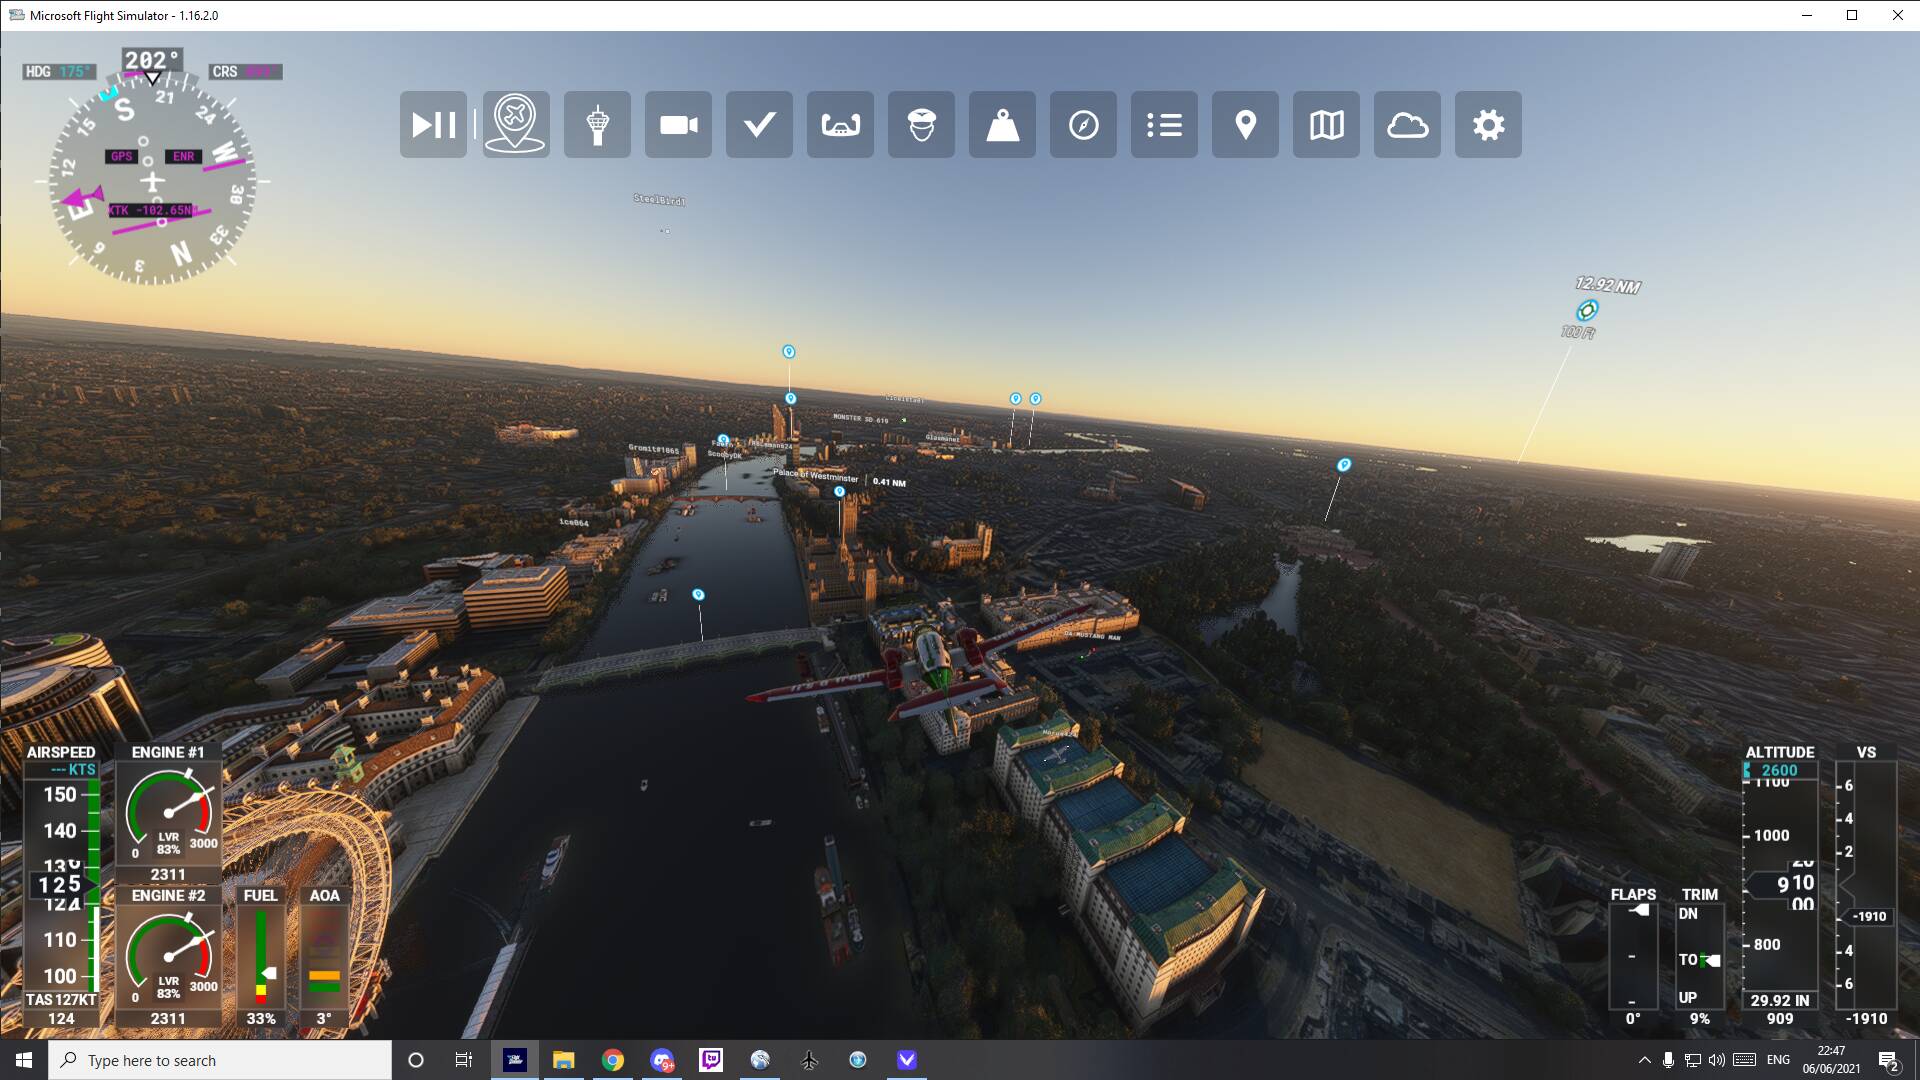The height and width of the screenshot is (1080, 1920).
Task: Click the Palace of Westminster POI marker
Action: click(840, 491)
